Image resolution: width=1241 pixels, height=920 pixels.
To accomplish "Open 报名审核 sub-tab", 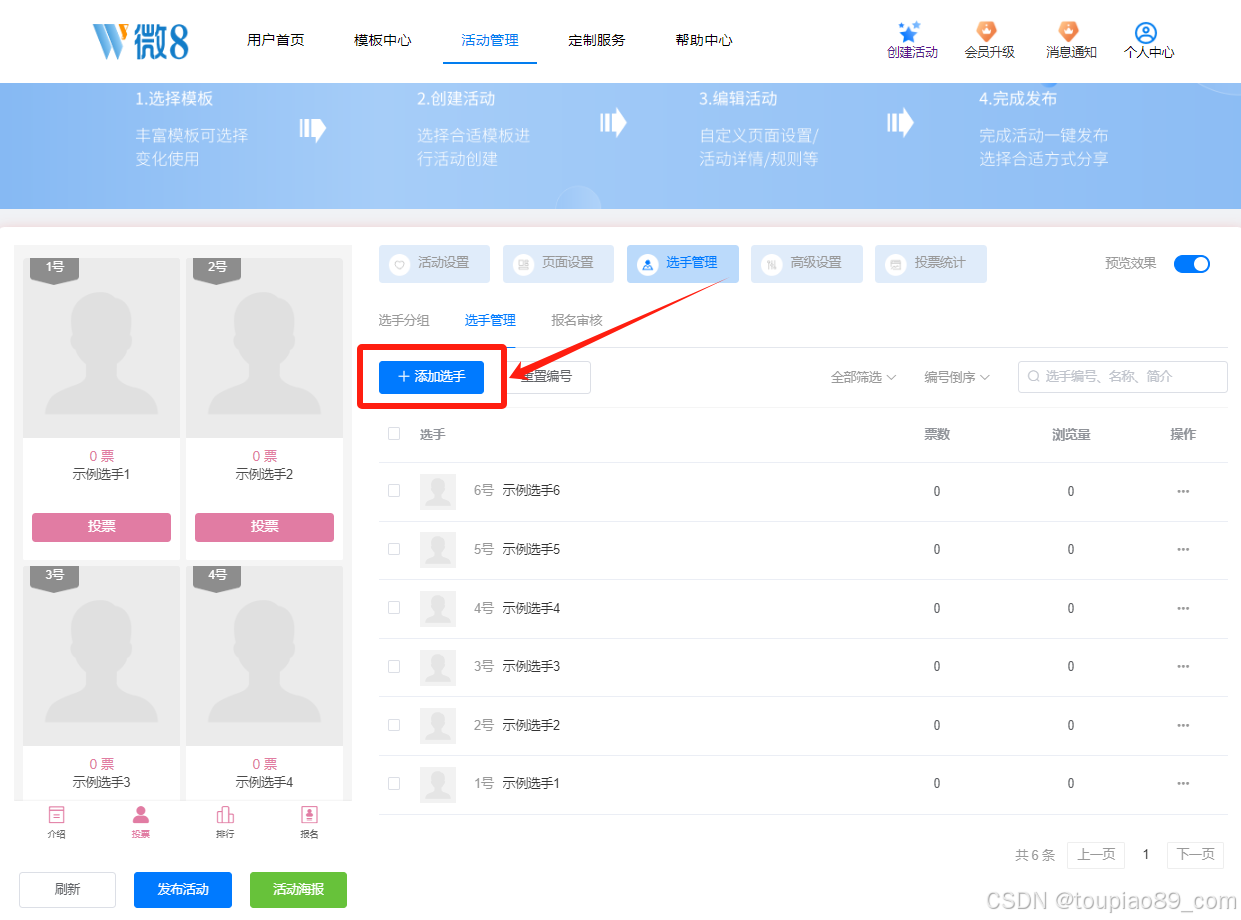I will tap(577, 321).
